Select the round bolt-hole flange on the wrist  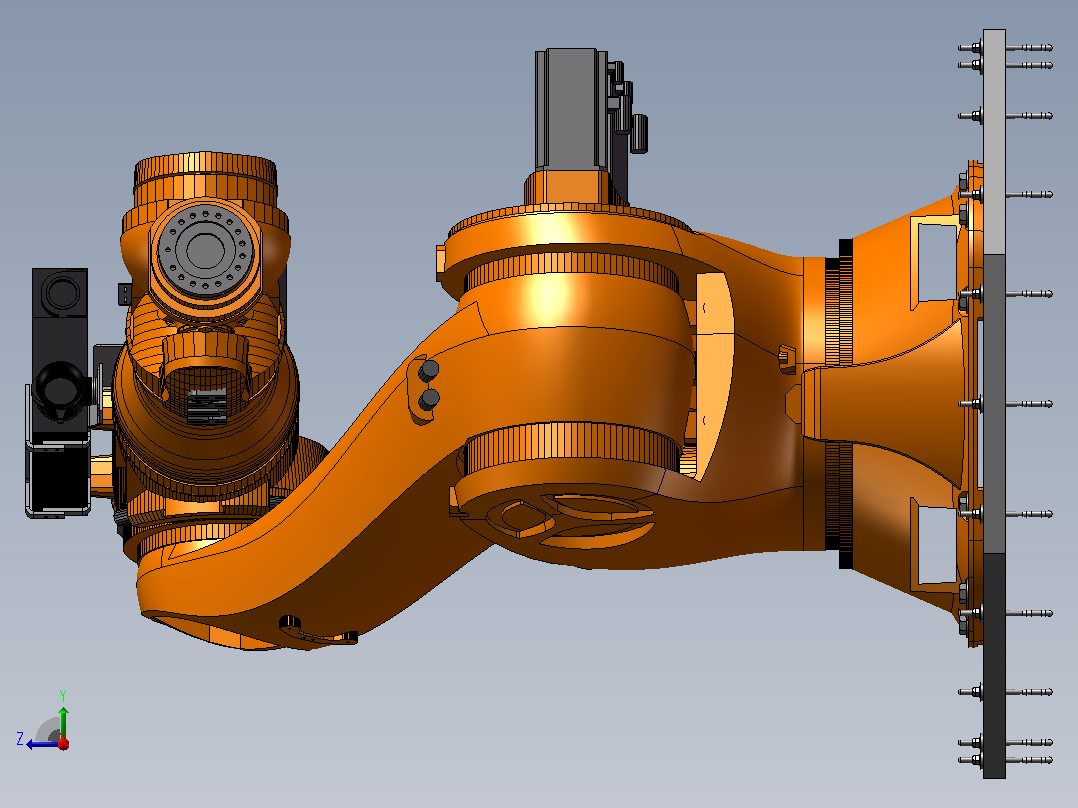[206, 249]
